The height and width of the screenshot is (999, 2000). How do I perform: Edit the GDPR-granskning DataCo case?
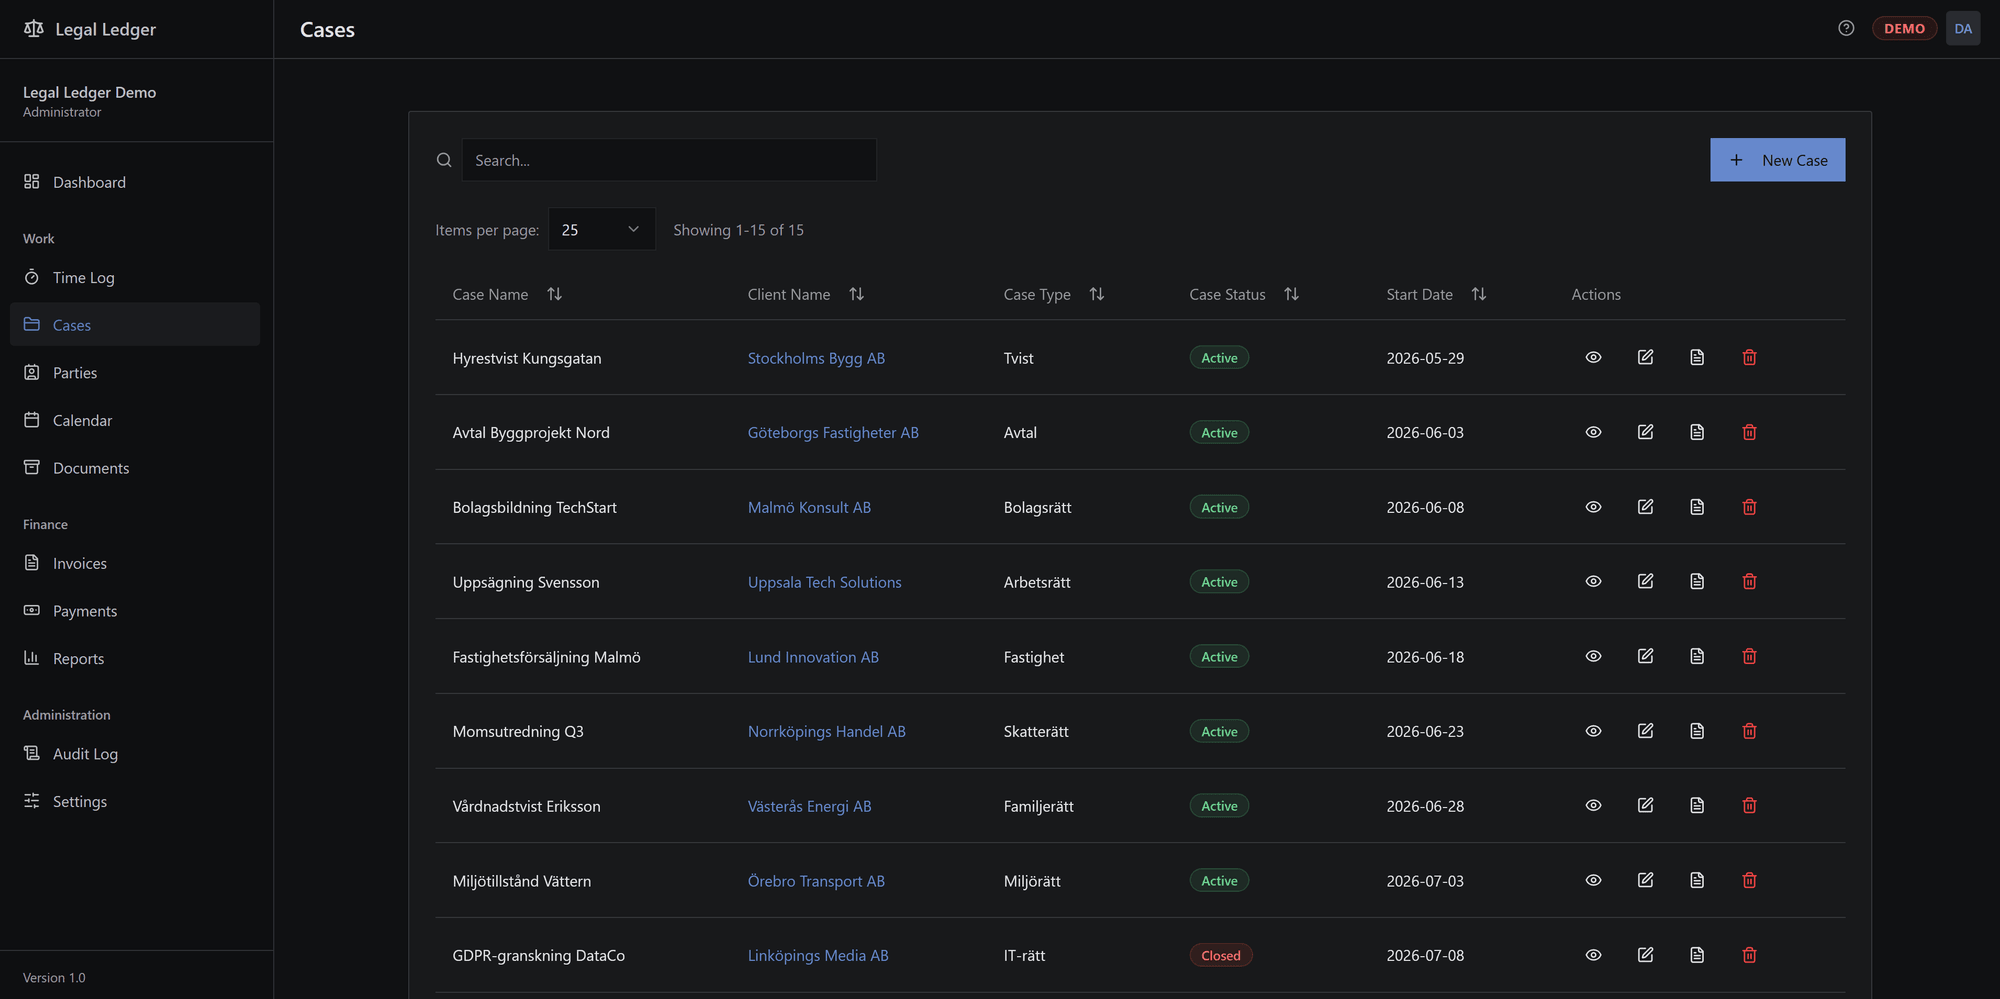(x=1645, y=955)
